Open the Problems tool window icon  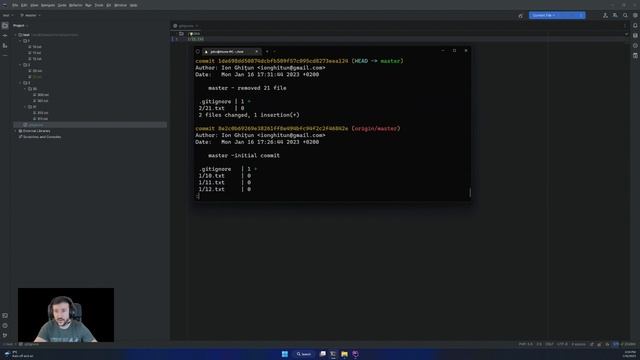tap(5, 326)
